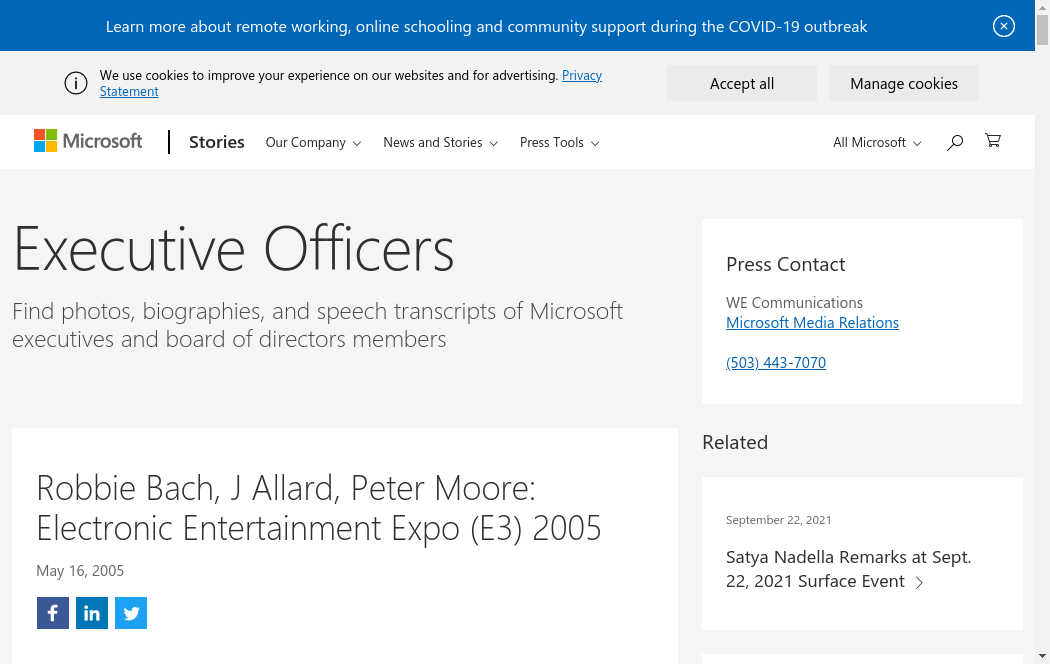Open the Microsoft Media Relations link
Screen dimensions: 1050x664
click(x=812, y=323)
